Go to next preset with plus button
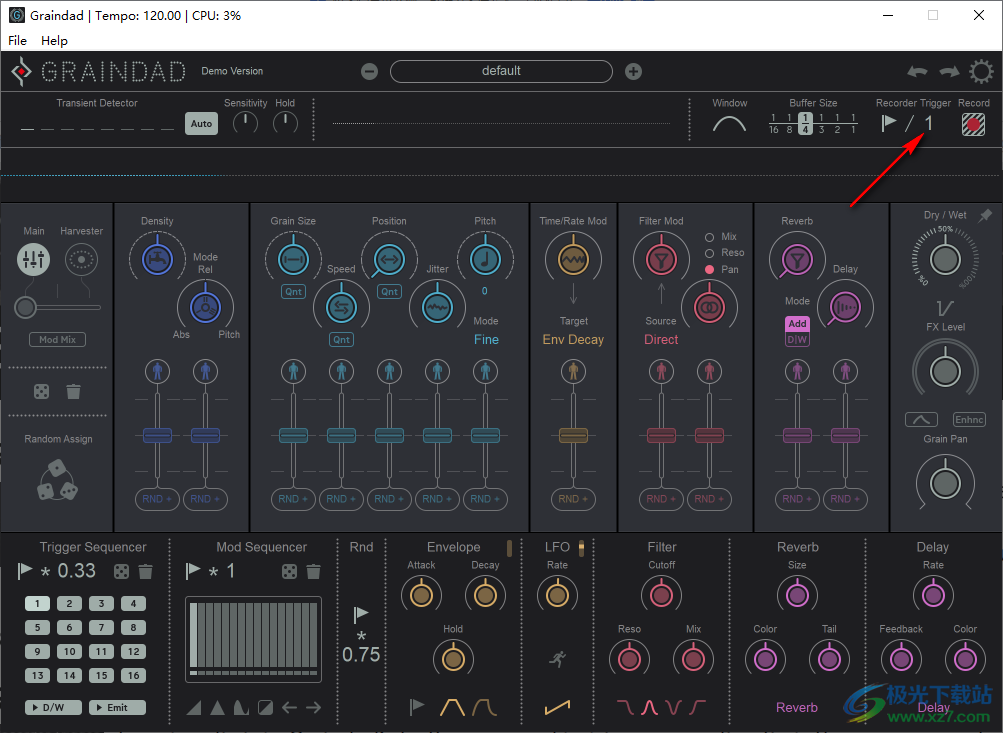1003x733 pixels. tap(633, 71)
